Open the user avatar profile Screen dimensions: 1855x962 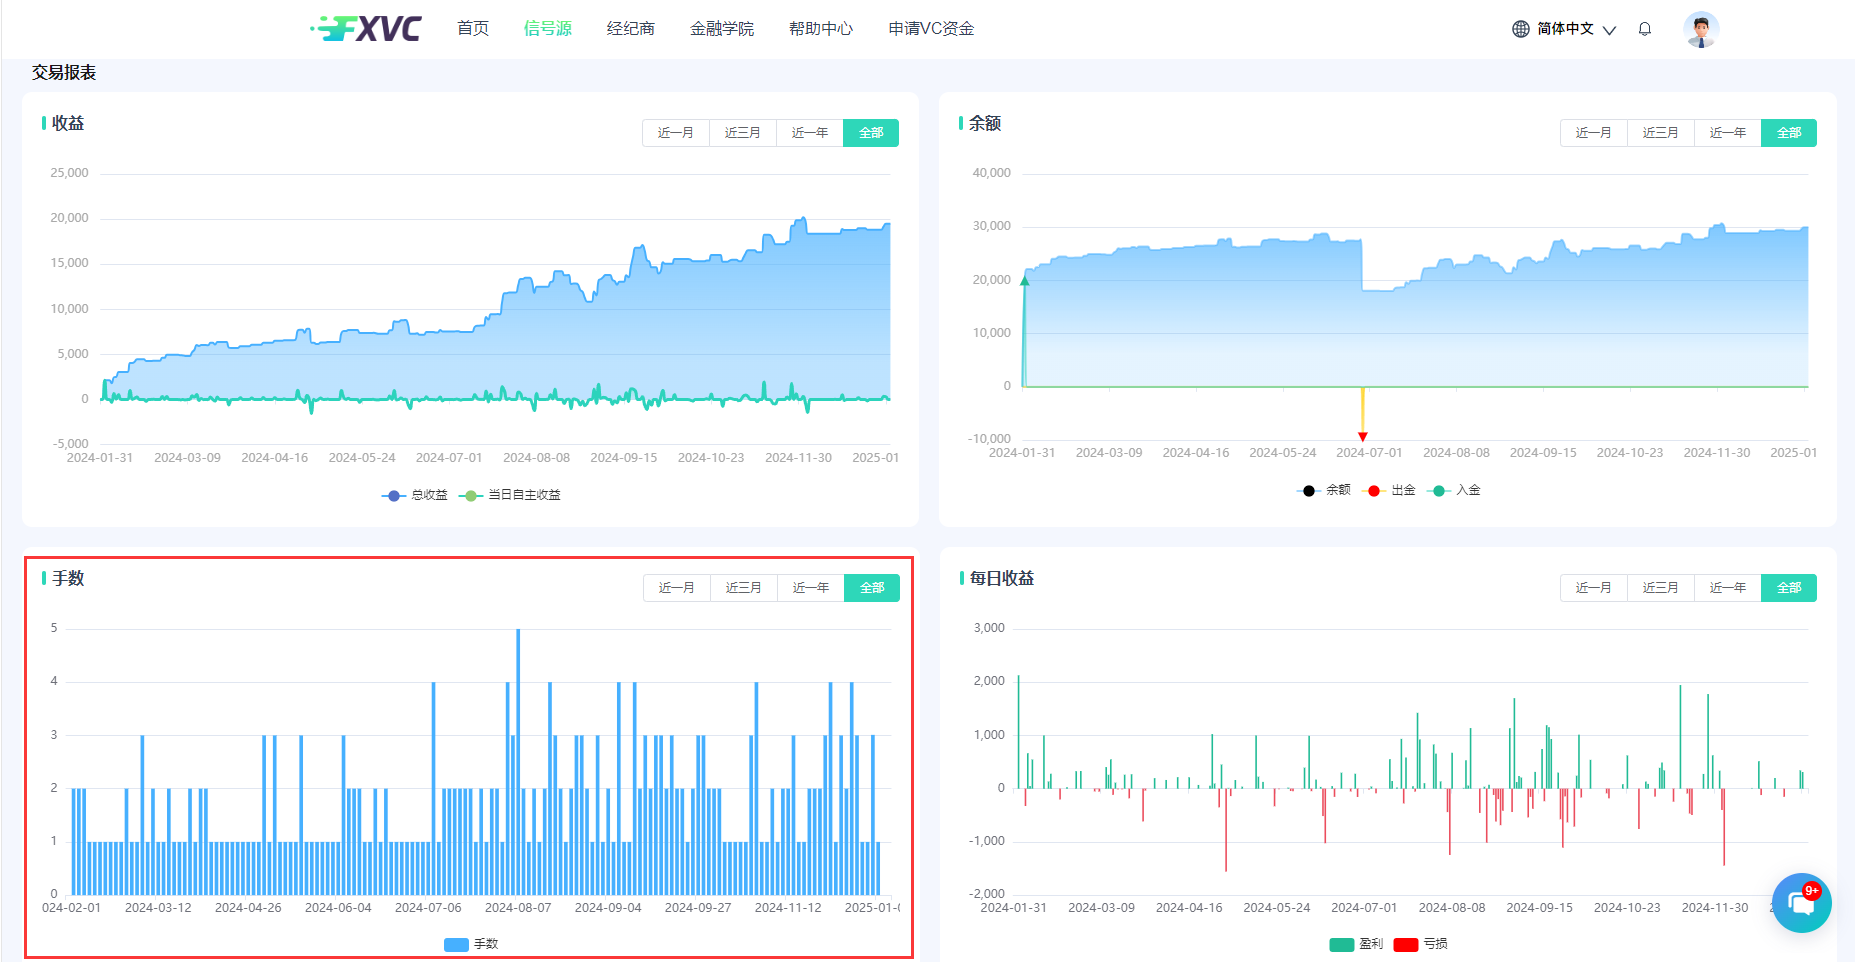tap(1700, 29)
